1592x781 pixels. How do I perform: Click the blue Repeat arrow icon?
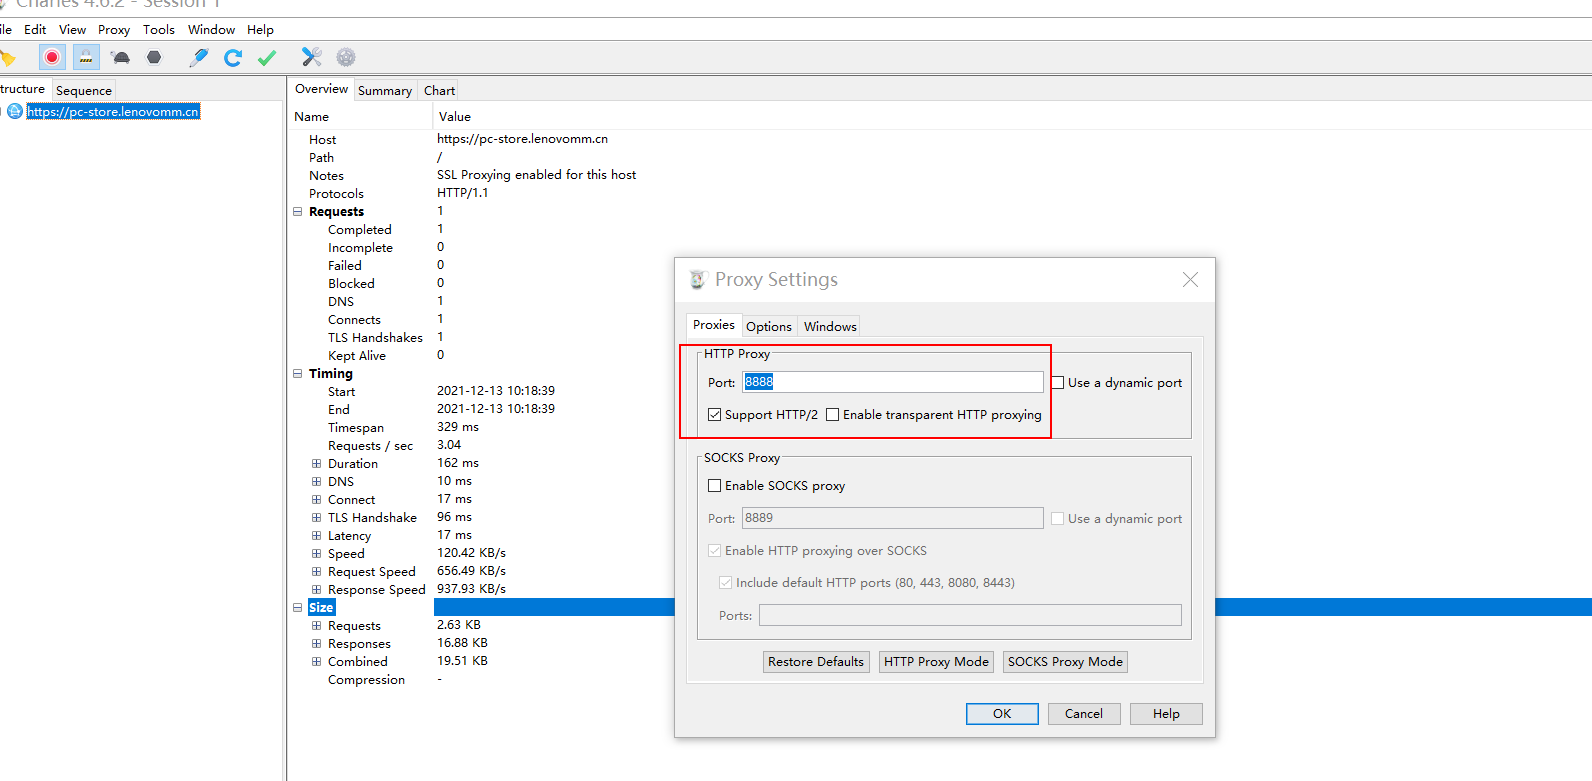(x=233, y=57)
